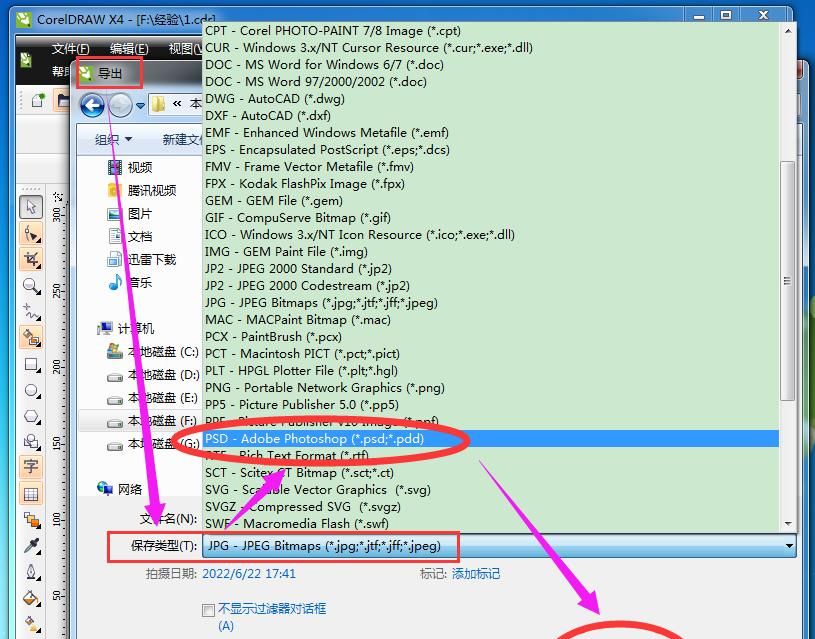Open the 腾讯视频 folder

click(141, 190)
